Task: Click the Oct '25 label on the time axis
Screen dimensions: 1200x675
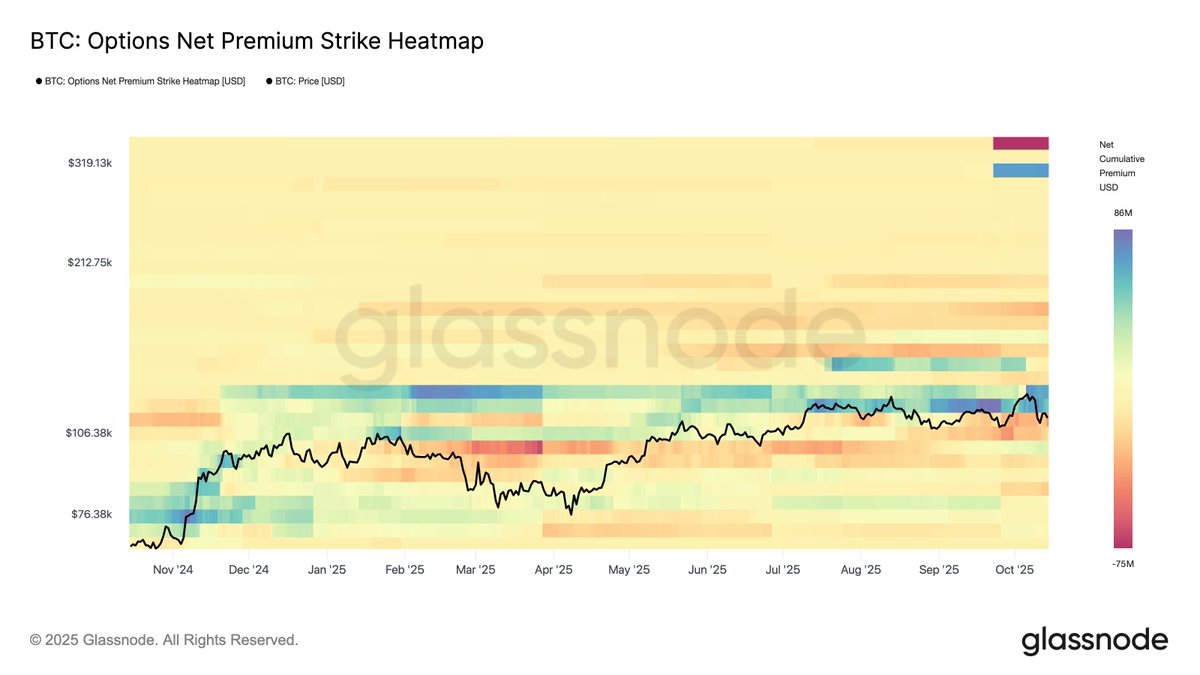Action: (1014, 570)
